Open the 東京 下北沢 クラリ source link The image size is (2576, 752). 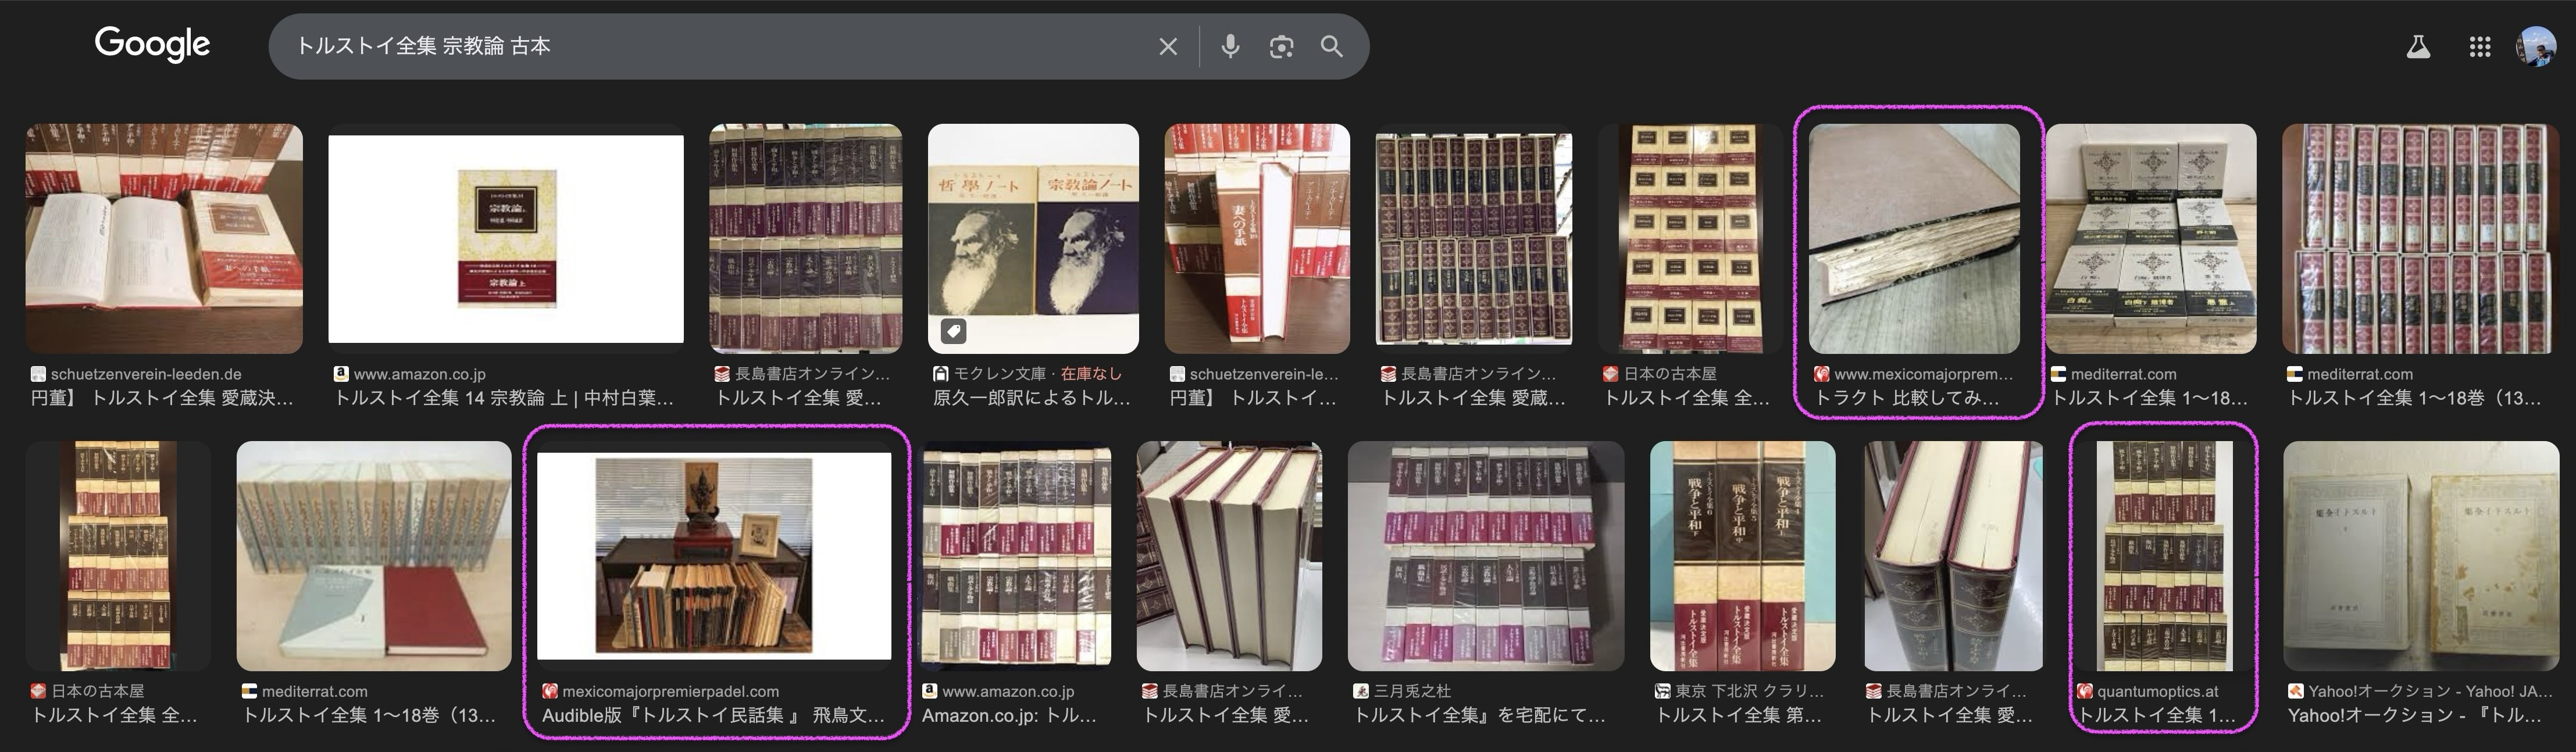[1739, 691]
